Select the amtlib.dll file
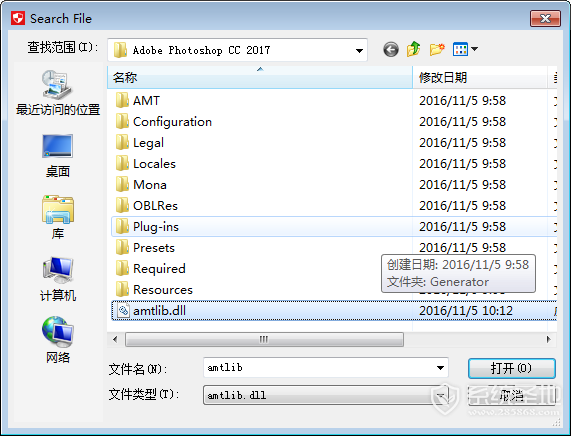Viewport: 571px width, 436px height. (334, 311)
